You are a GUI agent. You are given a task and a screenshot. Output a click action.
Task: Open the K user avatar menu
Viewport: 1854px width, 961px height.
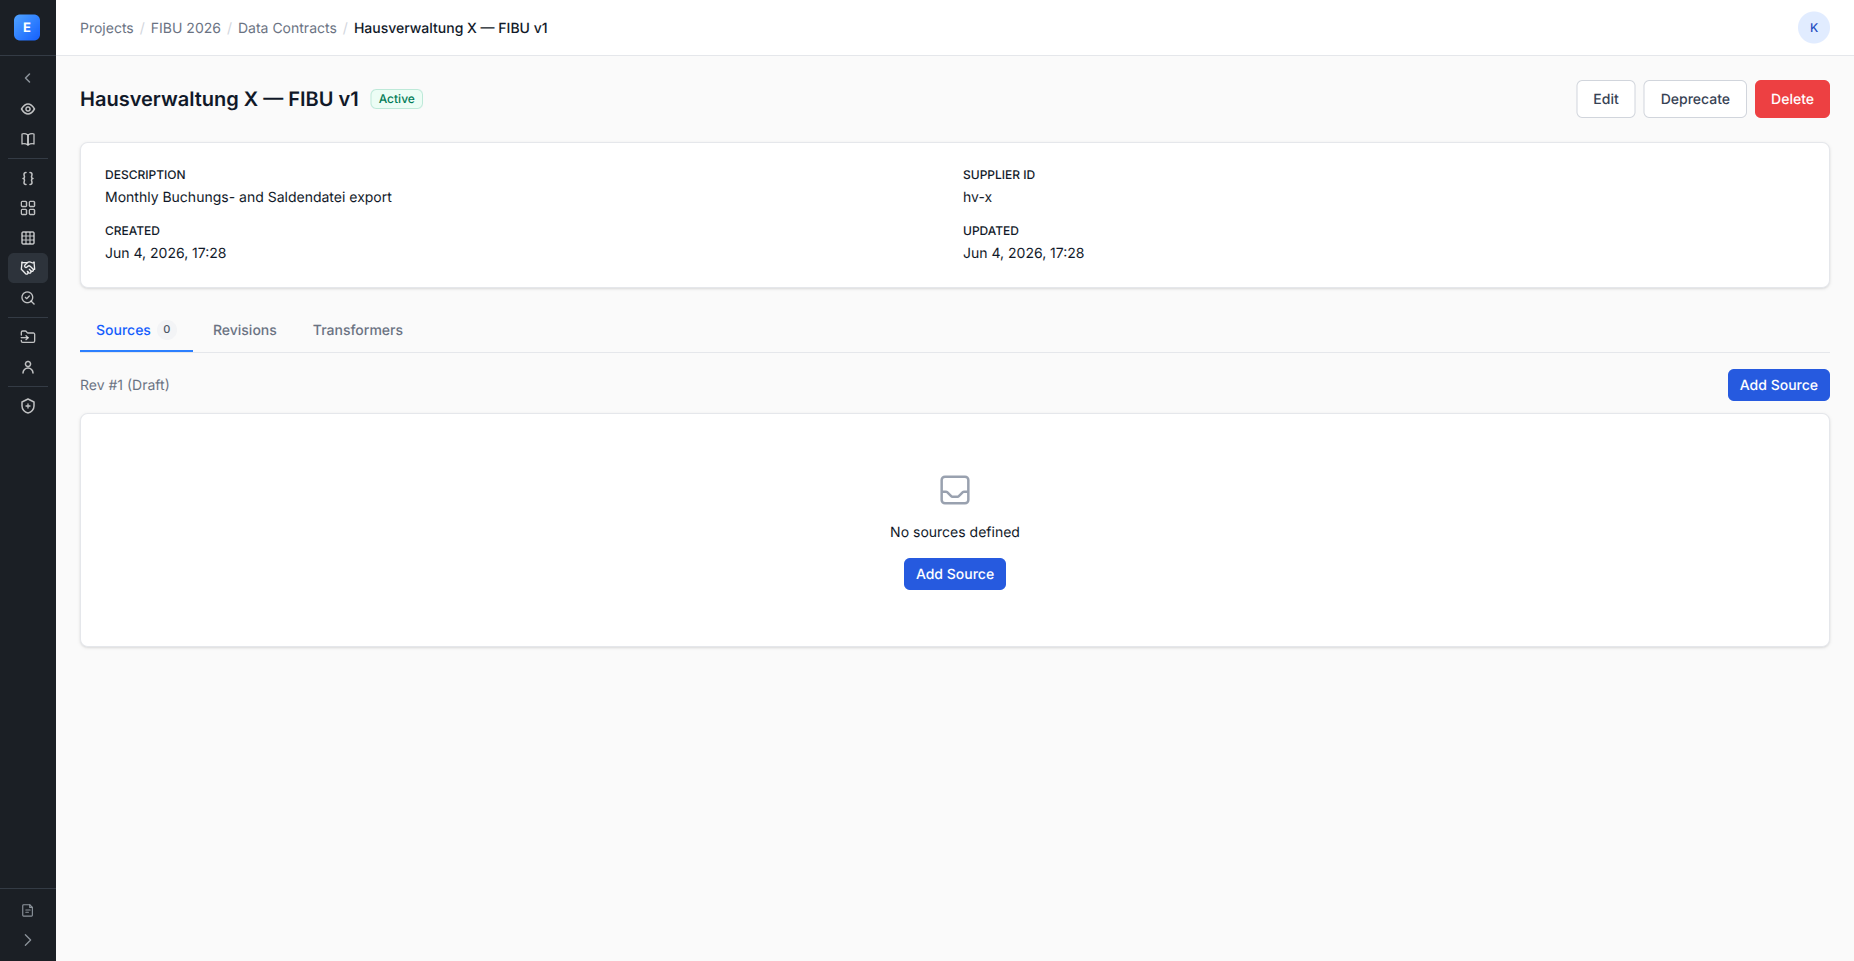(x=1814, y=28)
